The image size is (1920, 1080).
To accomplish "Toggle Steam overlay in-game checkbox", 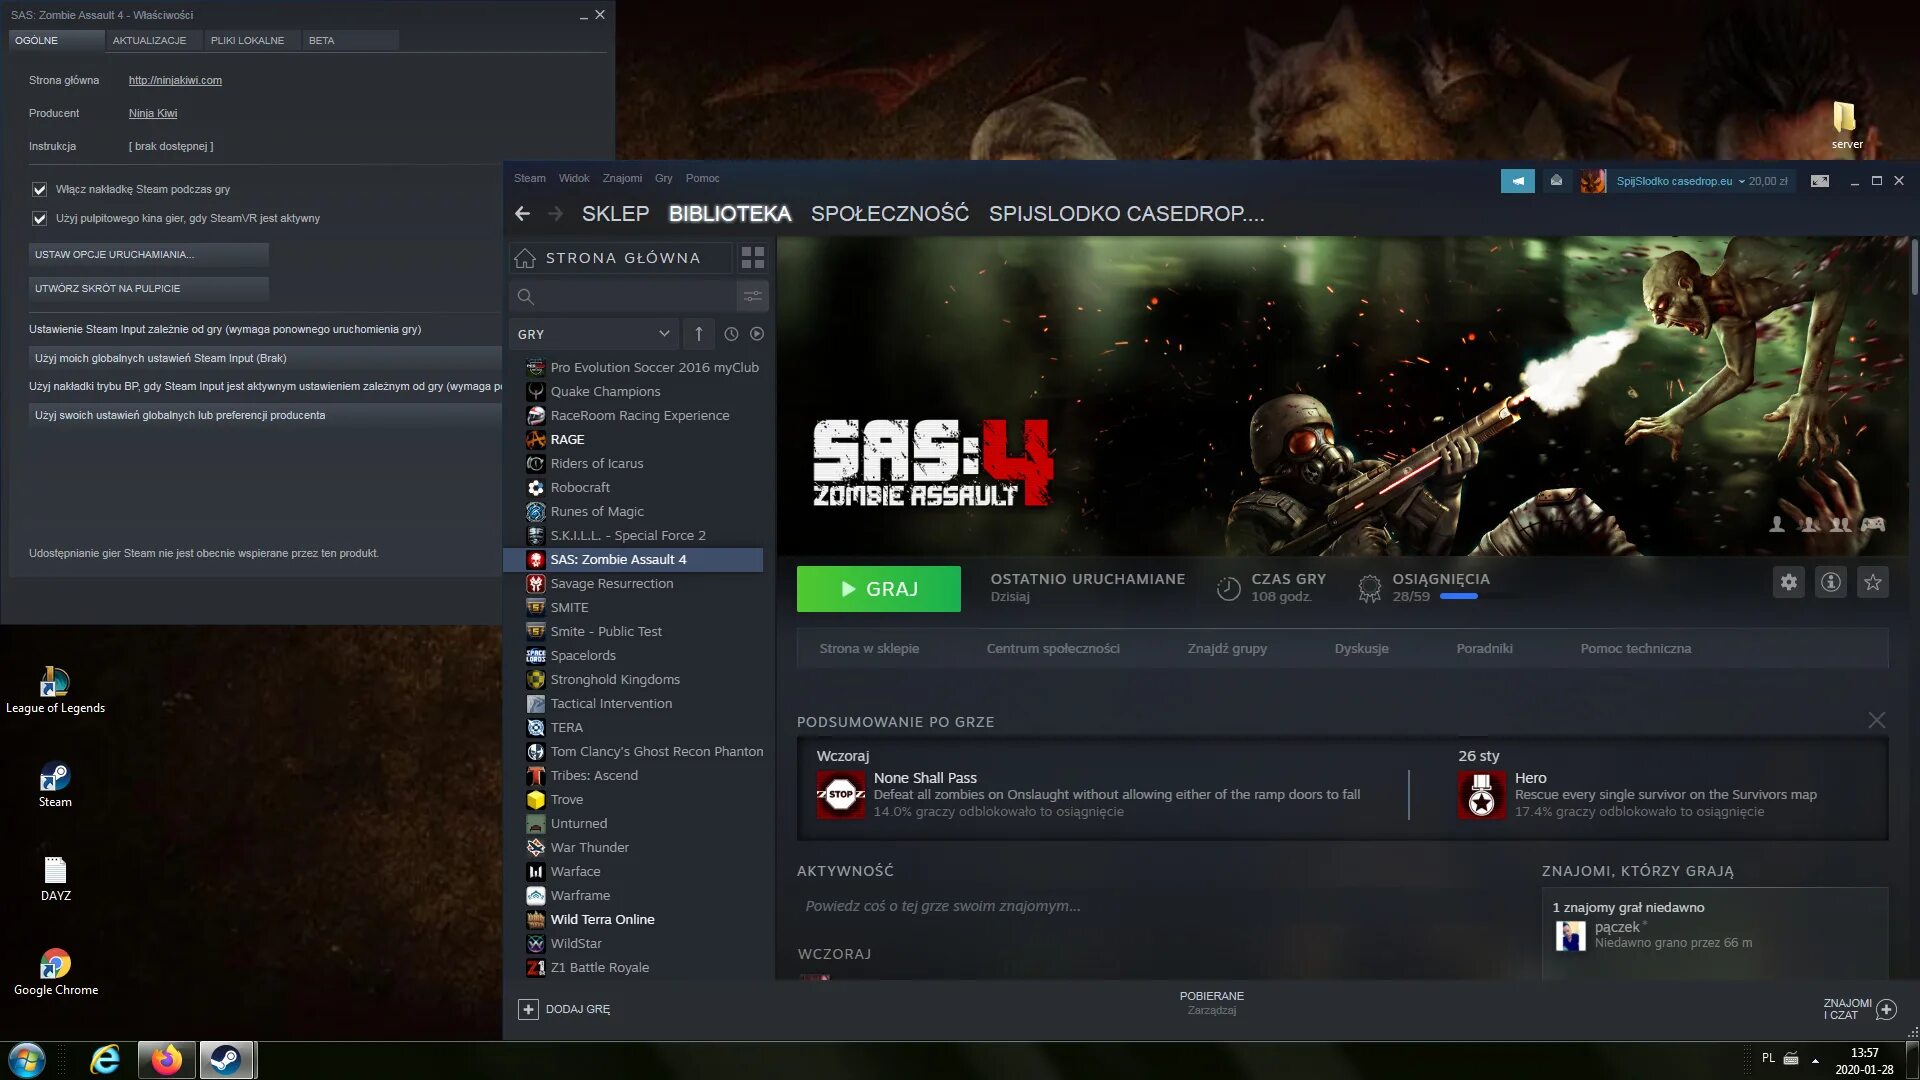I will click(39, 189).
